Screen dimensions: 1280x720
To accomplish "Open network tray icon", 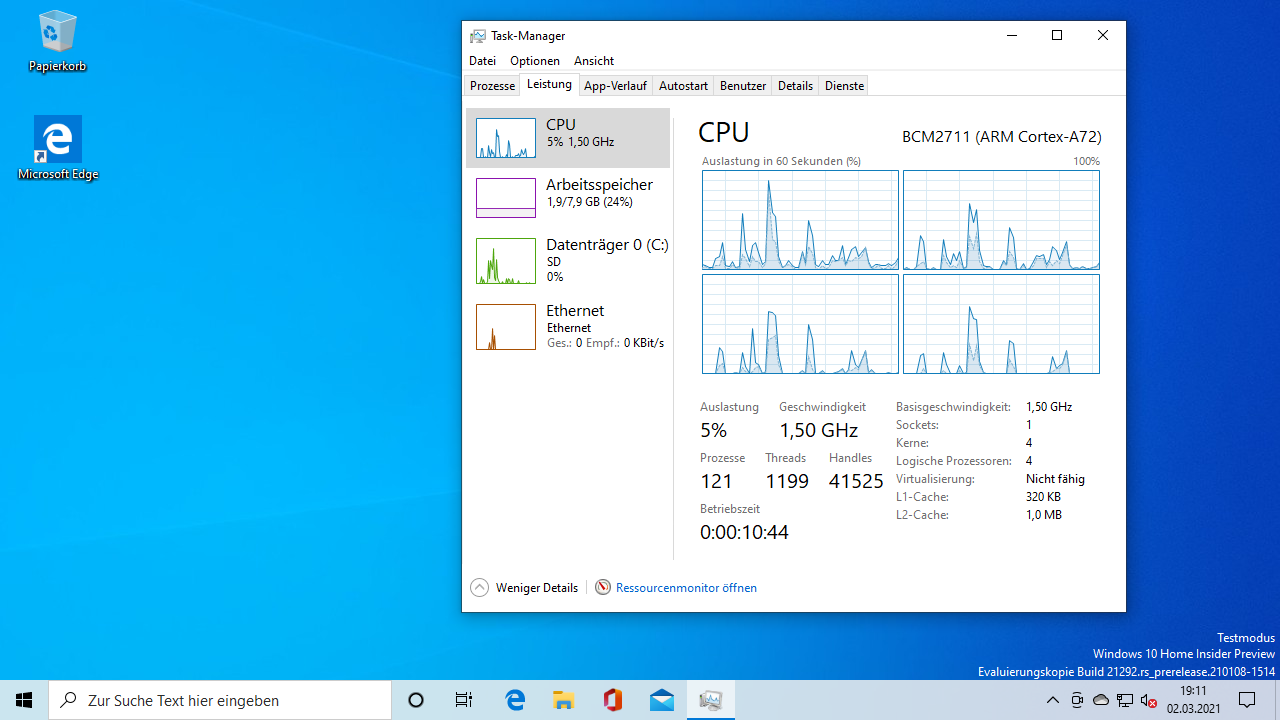I will tap(1125, 700).
